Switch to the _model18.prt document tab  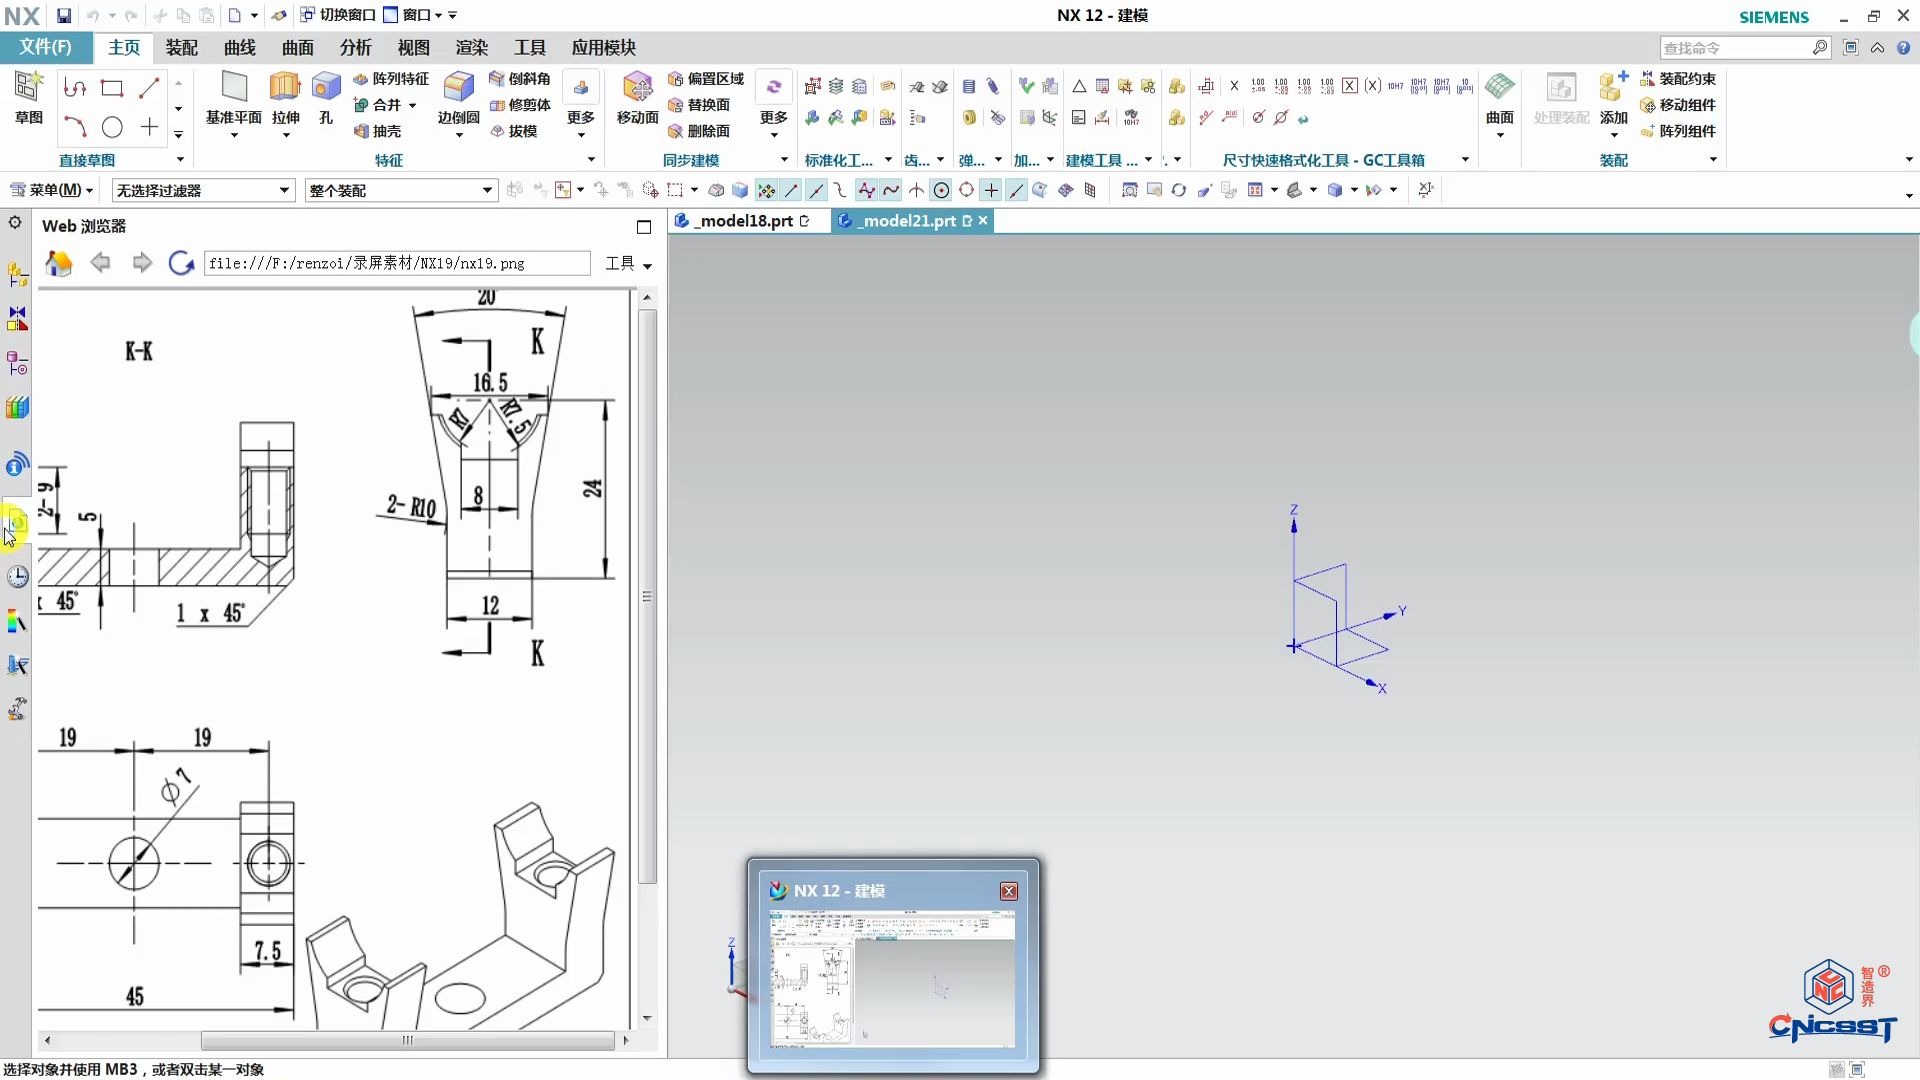tap(745, 221)
